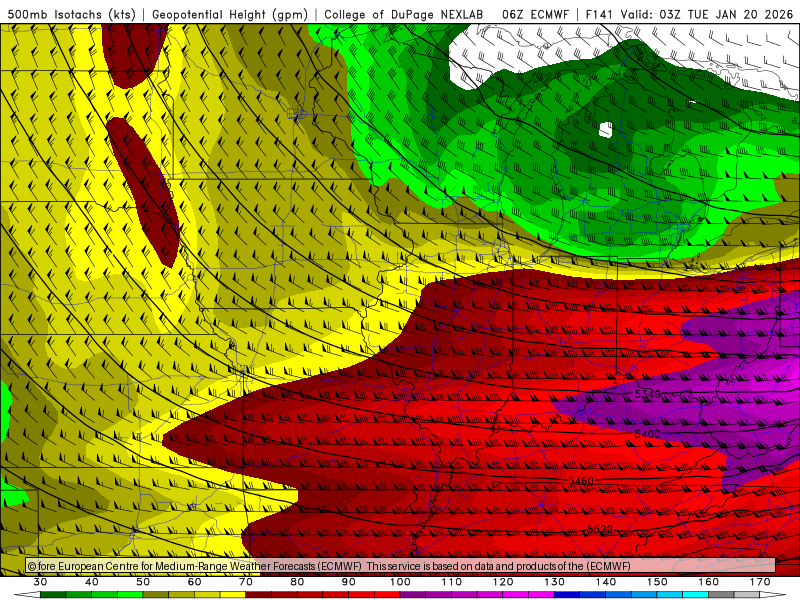Click the dark blue swatch right of 130
Viewport: 800px width, 600px height.
tap(567, 595)
